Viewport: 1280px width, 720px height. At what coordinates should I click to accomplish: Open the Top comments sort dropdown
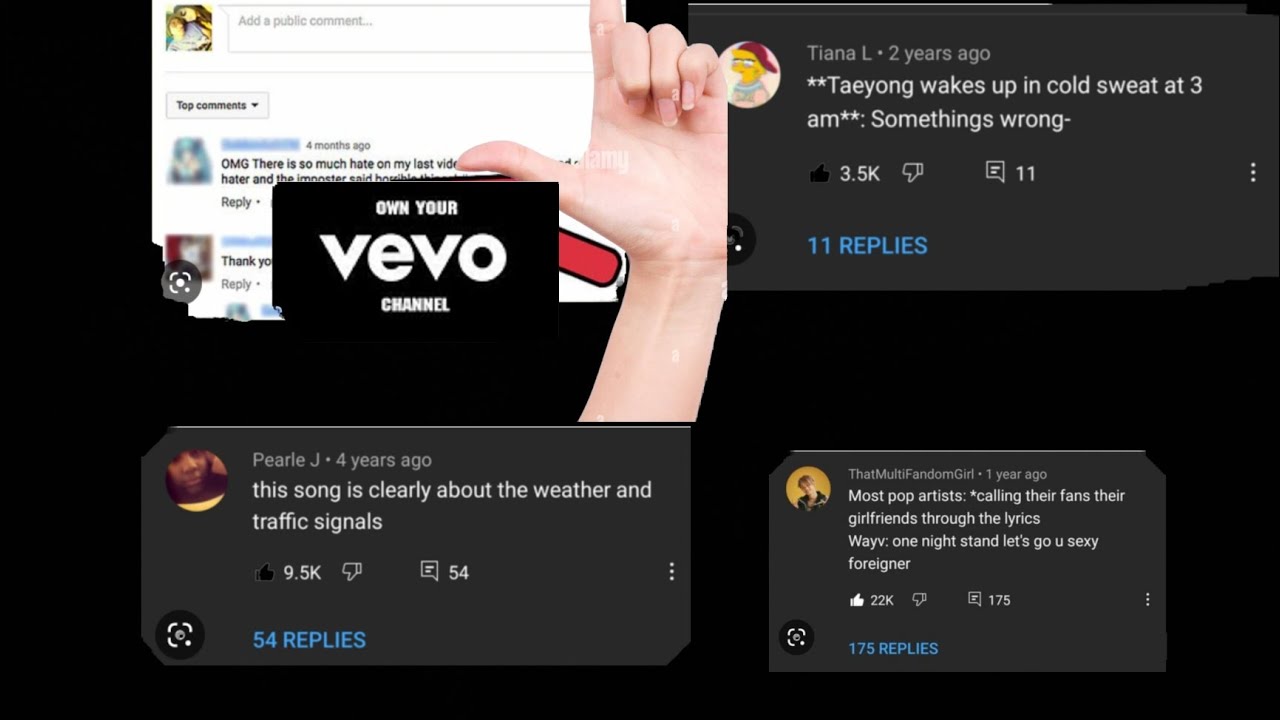click(x=217, y=105)
